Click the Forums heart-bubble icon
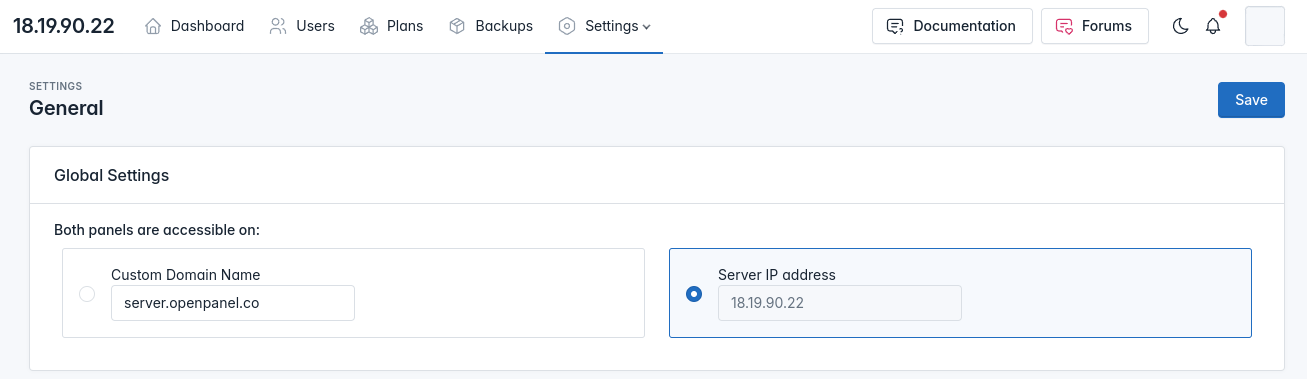 pos(1064,26)
